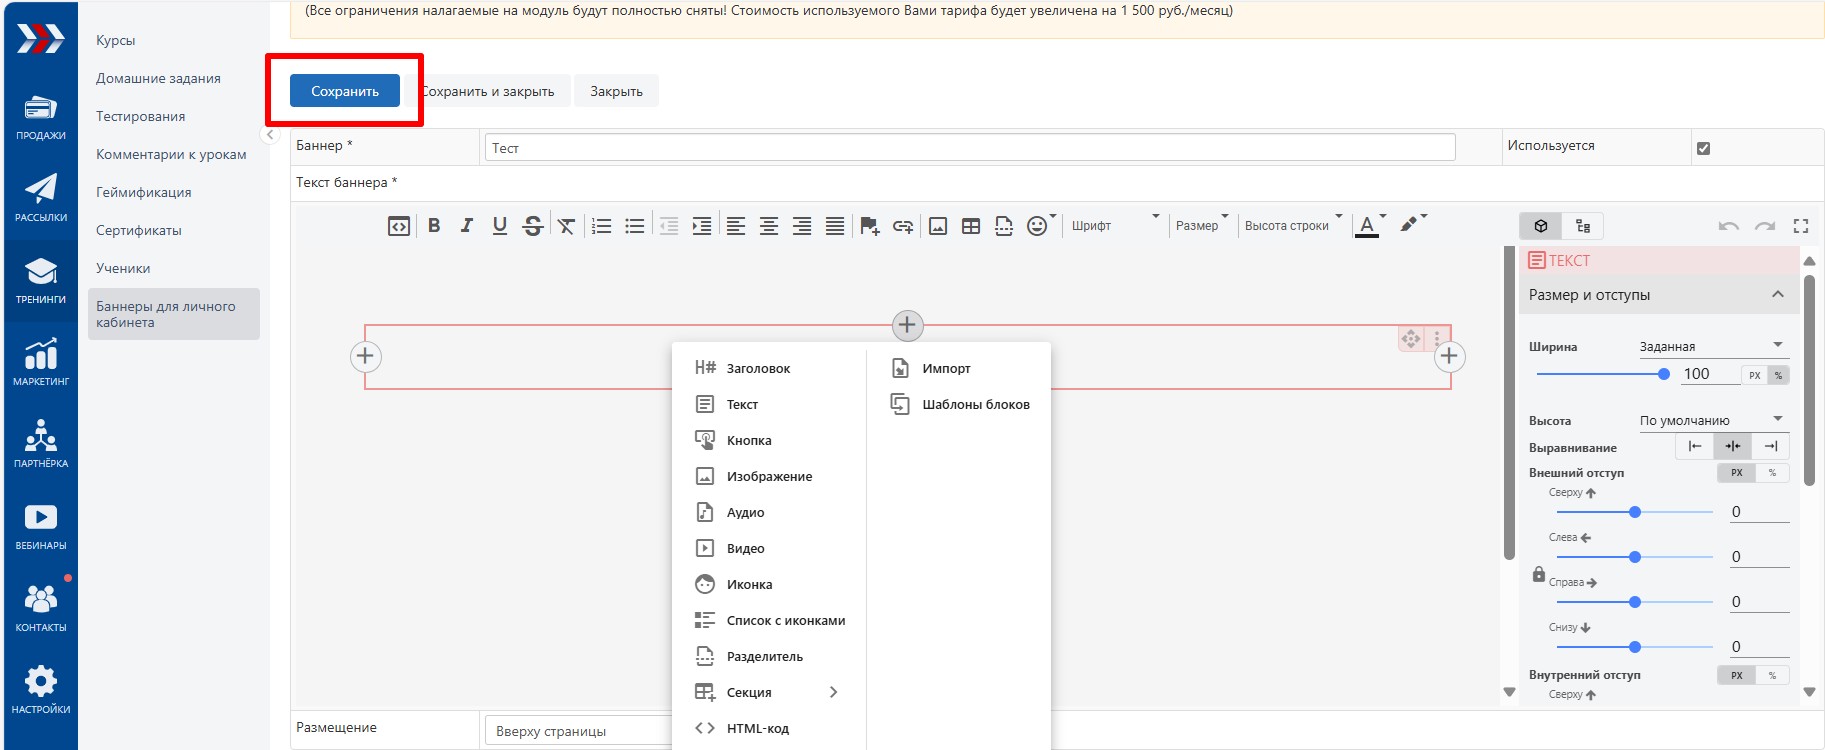The width and height of the screenshot is (1825, 750).
Task: Clear text formatting
Action: pos(566,226)
